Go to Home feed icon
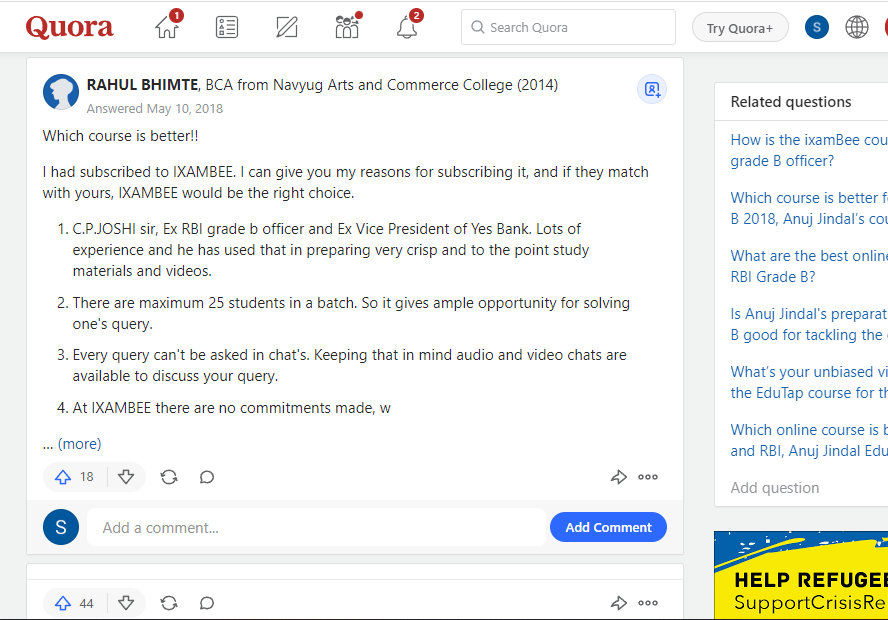Image resolution: width=888 pixels, height=620 pixels. pyautogui.click(x=168, y=25)
